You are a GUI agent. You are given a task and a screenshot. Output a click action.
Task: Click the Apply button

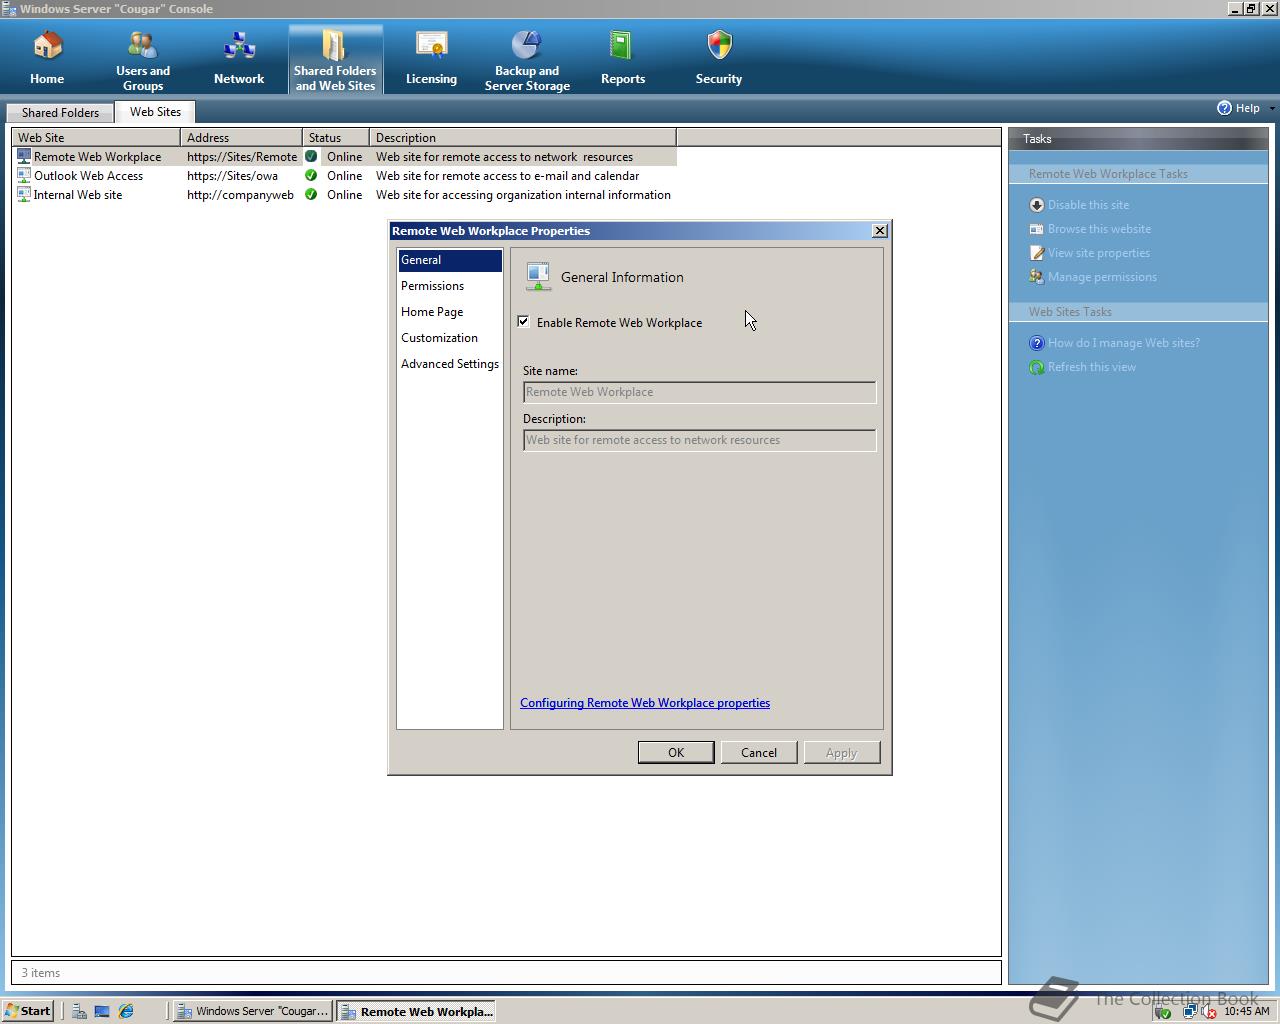tap(842, 753)
